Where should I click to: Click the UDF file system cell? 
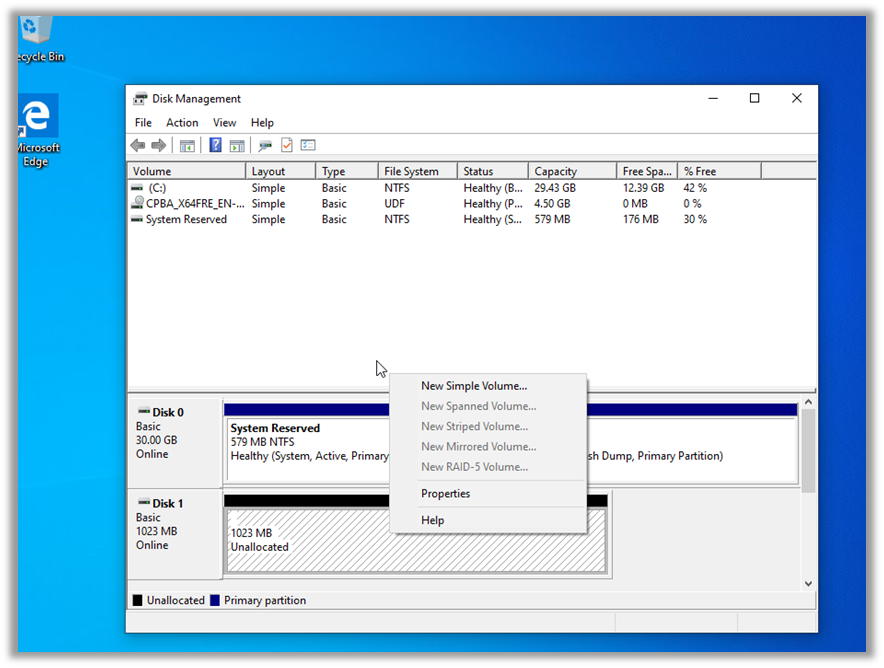[x=394, y=204]
